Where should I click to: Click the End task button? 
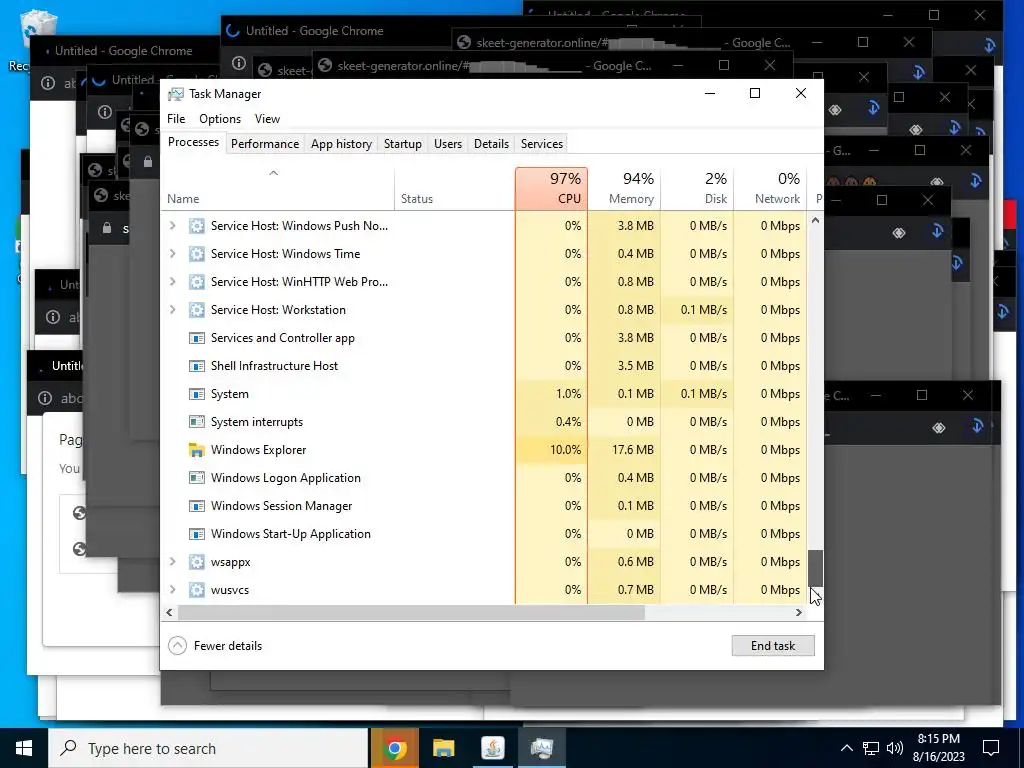pyautogui.click(x=773, y=646)
